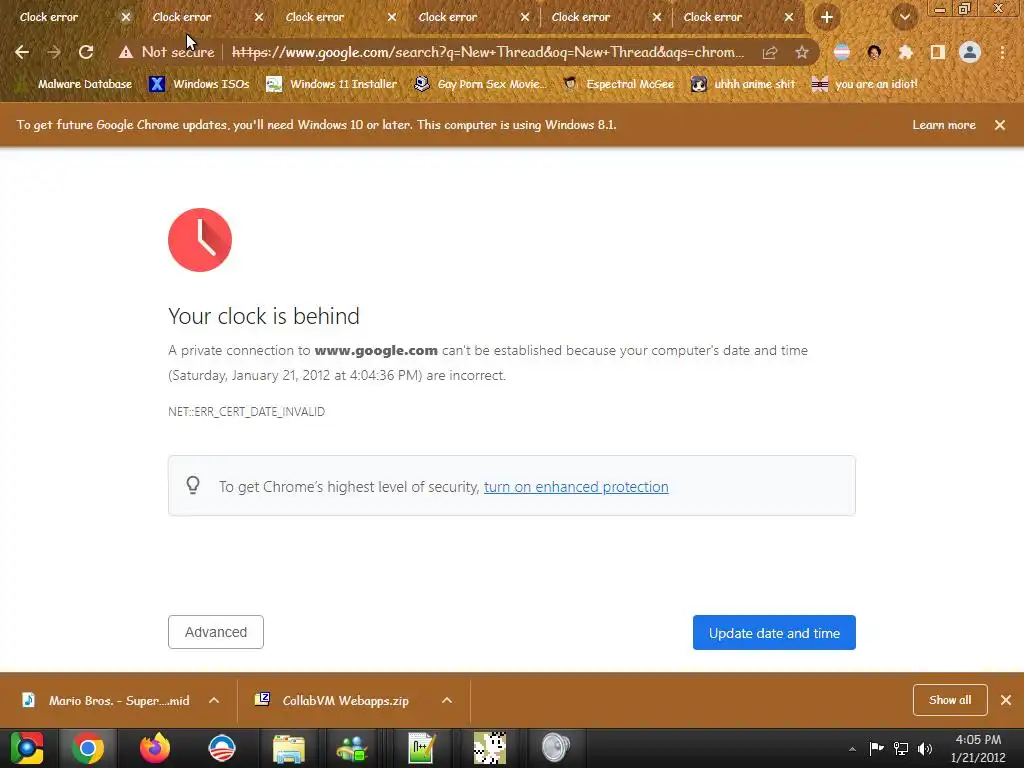The width and height of the screenshot is (1024, 768).
Task: Open File Explorer from taskbar
Action: pos(289,748)
